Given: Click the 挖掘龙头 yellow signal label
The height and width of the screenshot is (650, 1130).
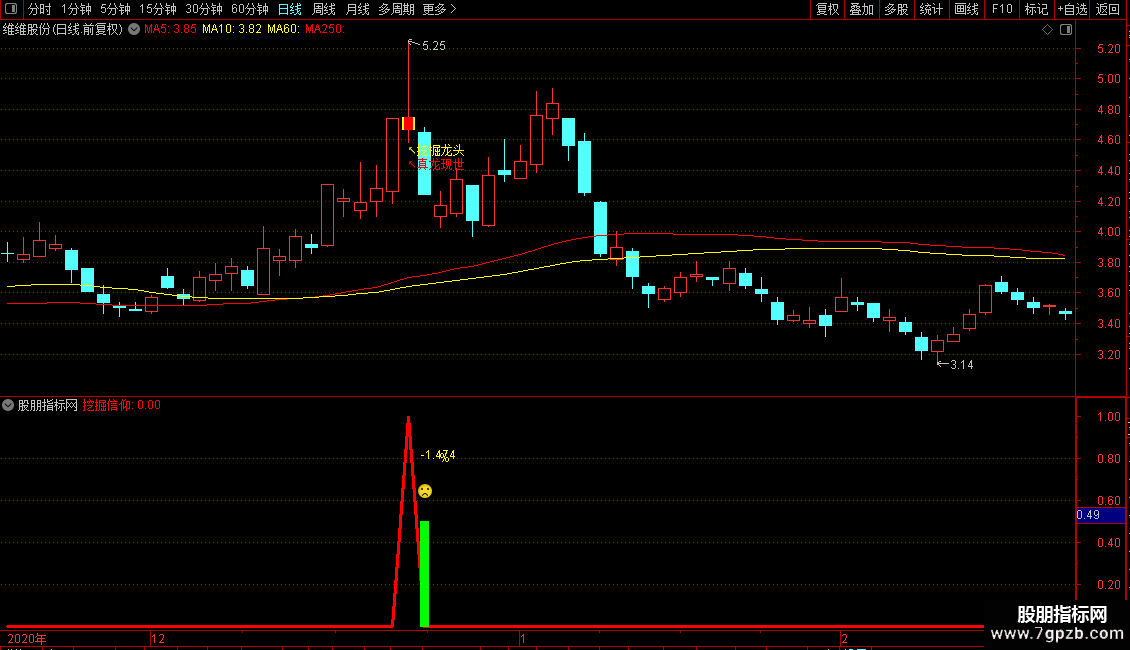Looking at the screenshot, I should [x=440, y=151].
